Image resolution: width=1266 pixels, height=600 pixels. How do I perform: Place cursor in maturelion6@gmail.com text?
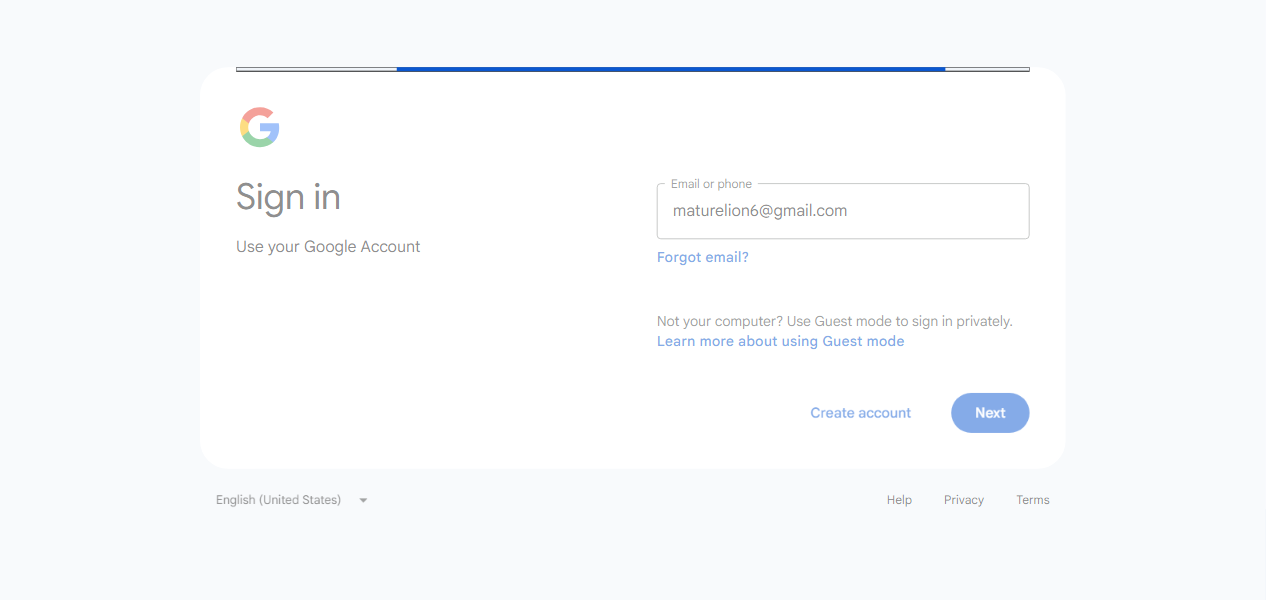760,211
